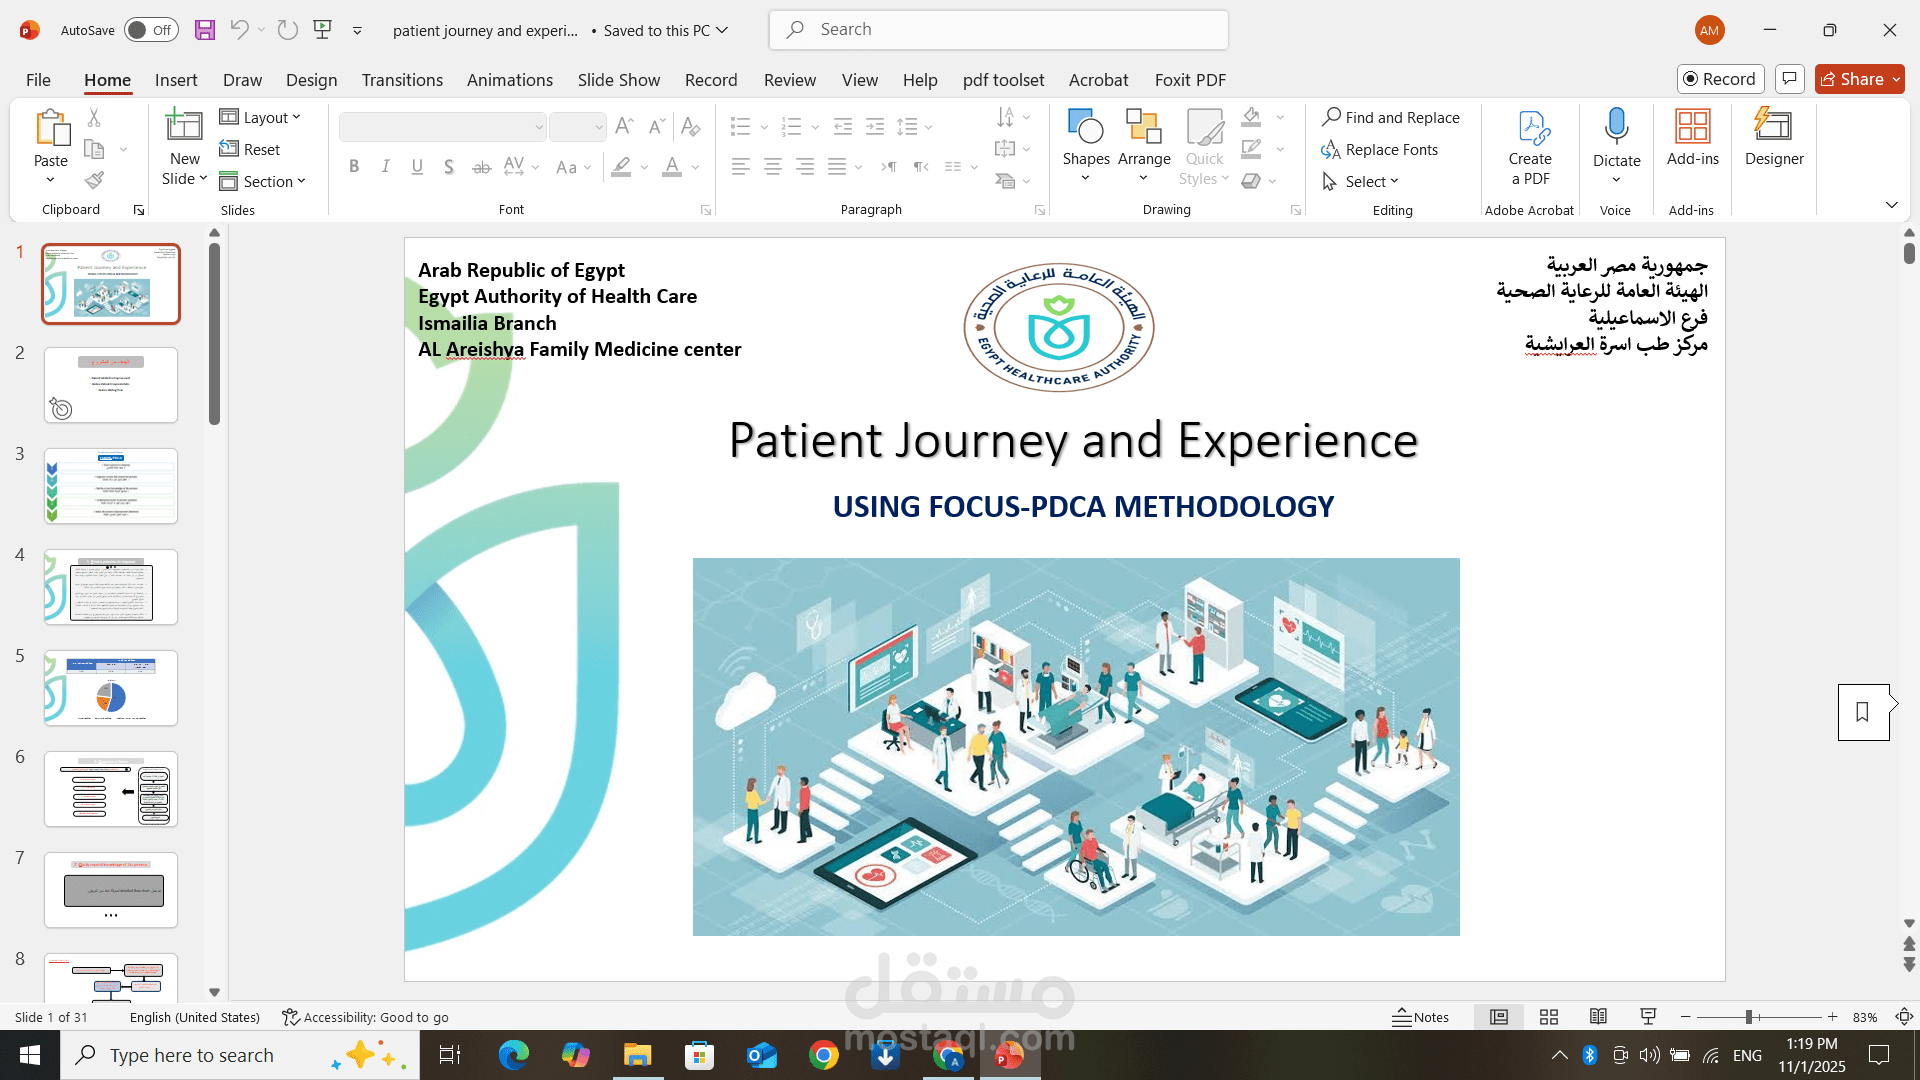Click the Cut scissors icon
This screenshot has width=1920, height=1080.
coord(94,118)
